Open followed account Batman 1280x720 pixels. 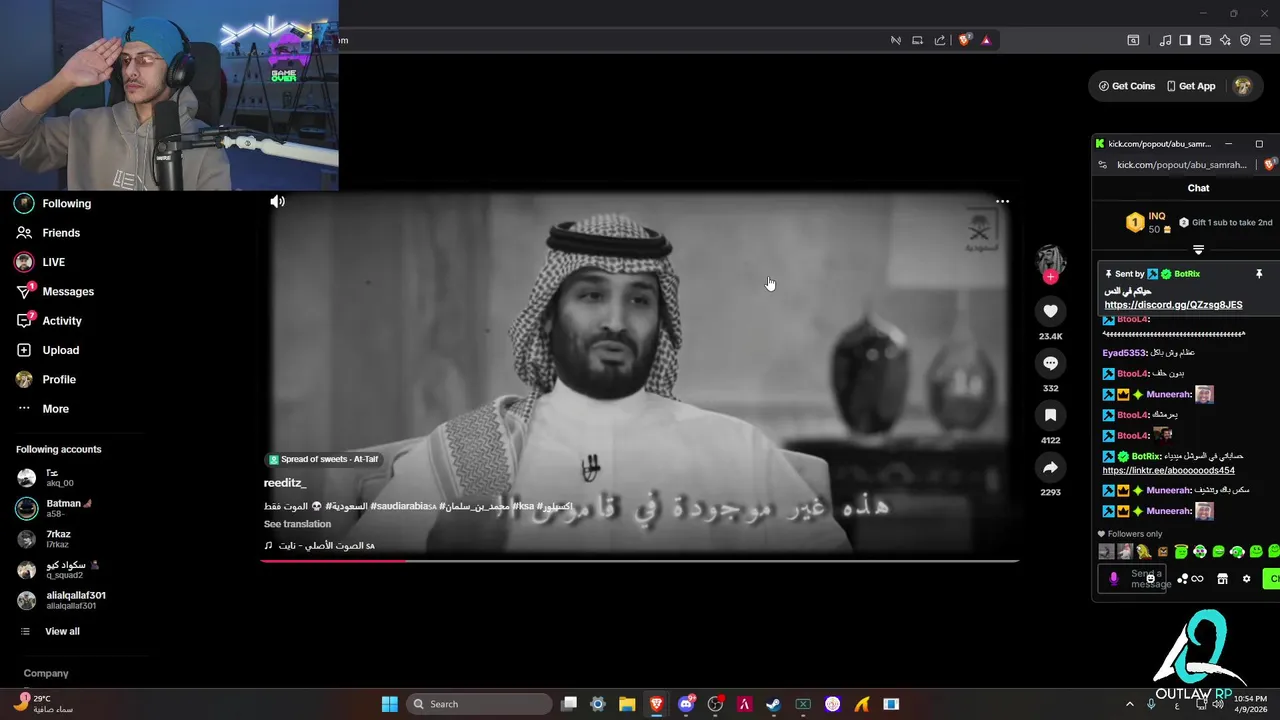tap(55, 508)
